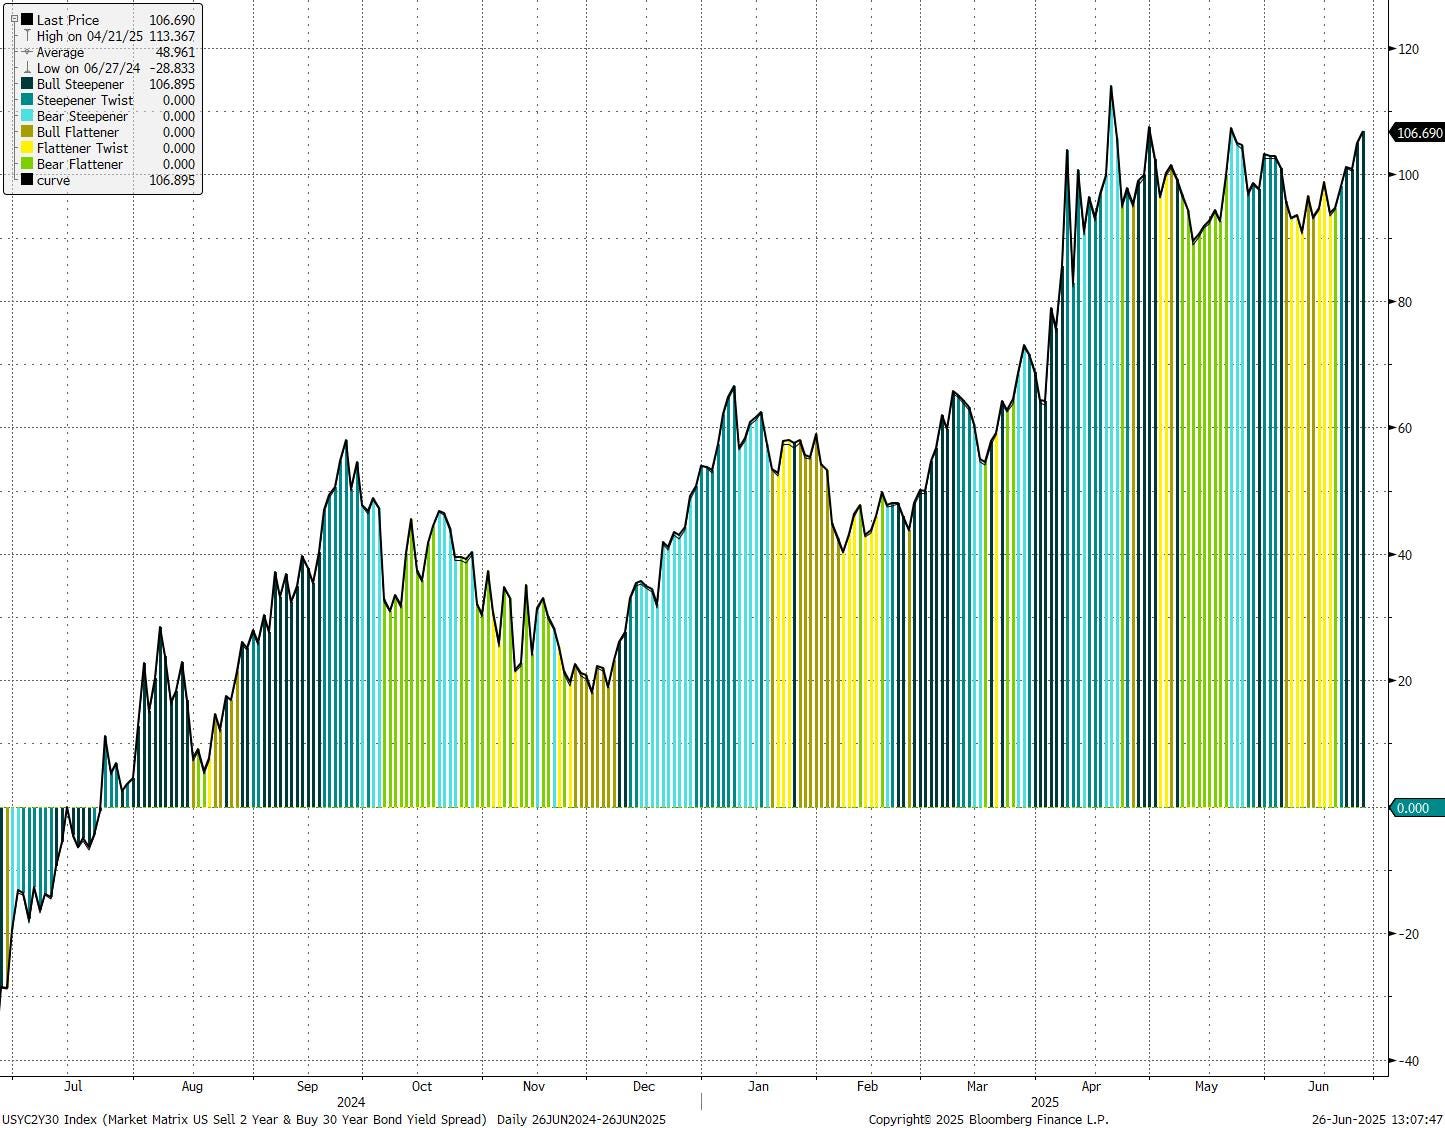
Task: Click the Last Price black color swatch
Action: (x=27, y=20)
